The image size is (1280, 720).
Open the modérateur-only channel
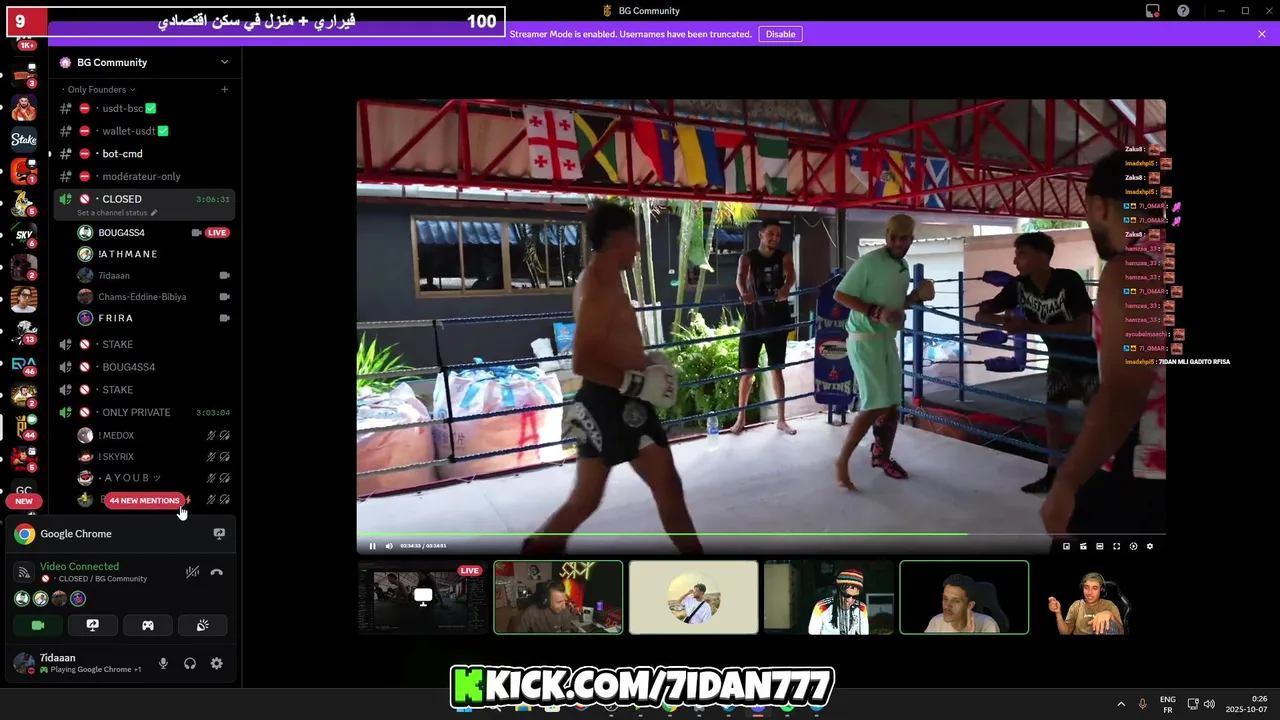pos(145,176)
